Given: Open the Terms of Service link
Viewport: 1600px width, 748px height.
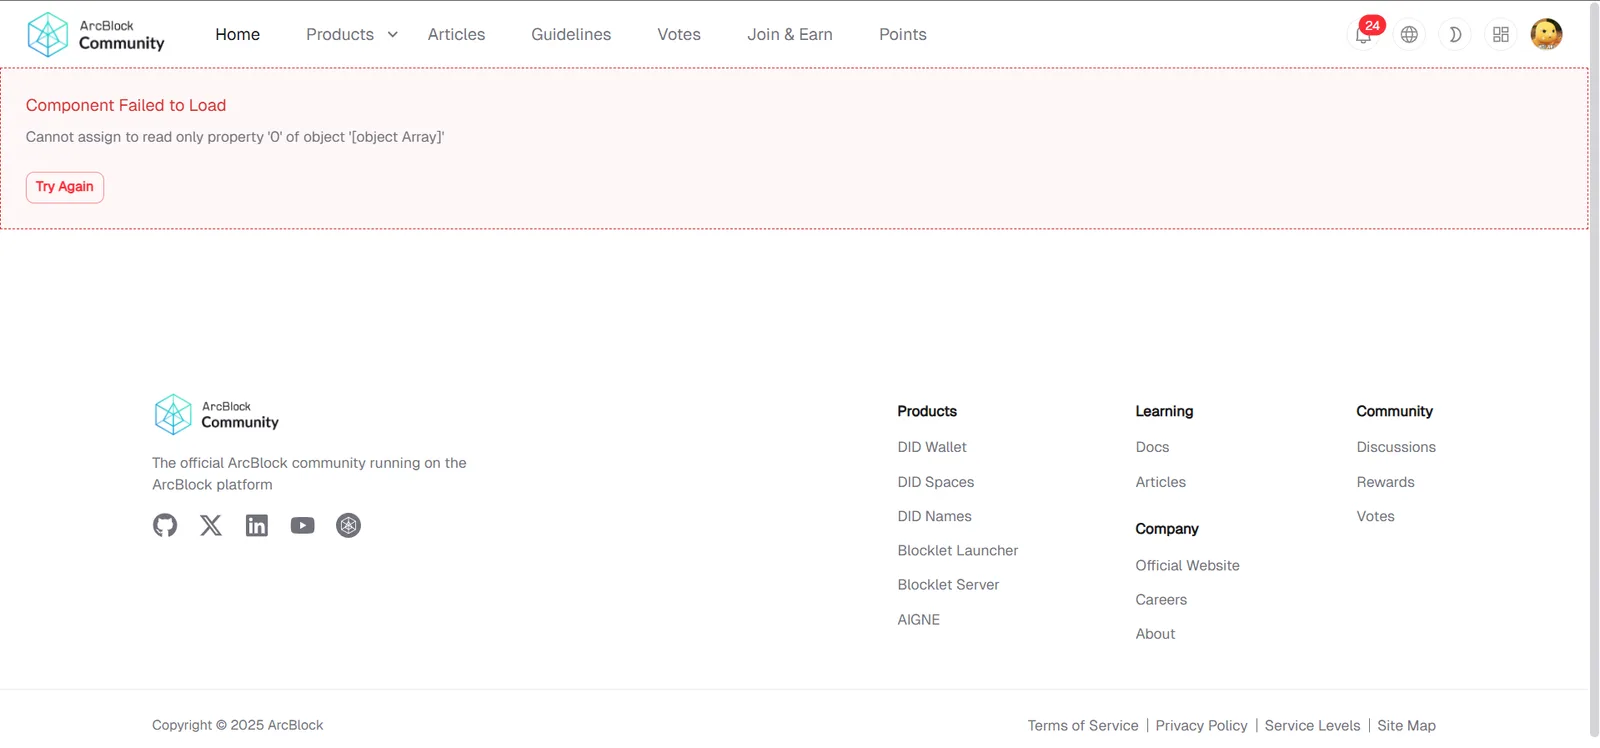Looking at the screenshot, I should [1083, 726].
